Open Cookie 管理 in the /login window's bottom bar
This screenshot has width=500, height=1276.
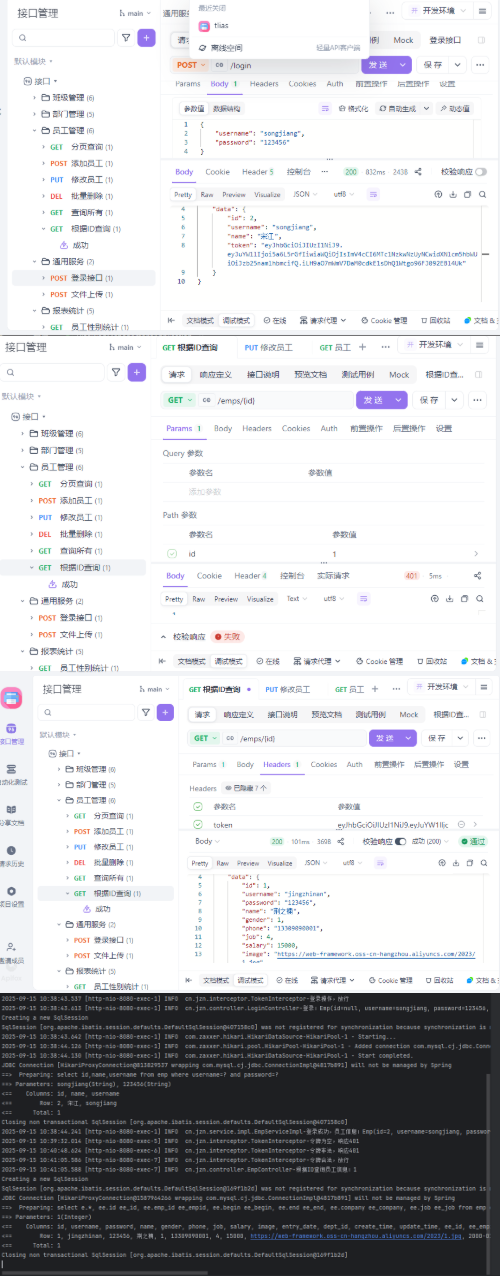[385, 321]
